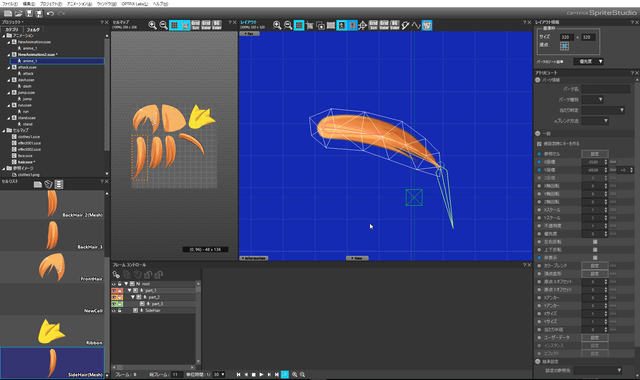Collapse part_2 node in frame control
640x380 pixels.
pos(133,297)
